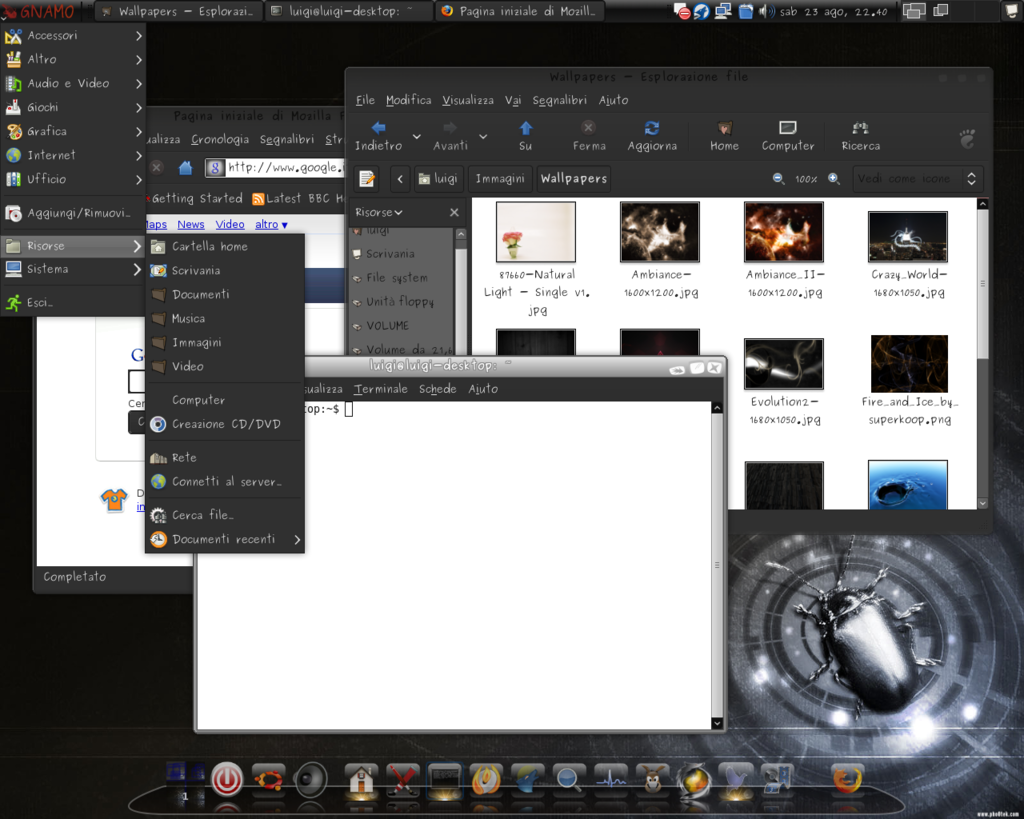The height and width of the screenshot is (819, 1024).
Task: Click the Immagini path breadcrumb button
Action: click(500, 179)
